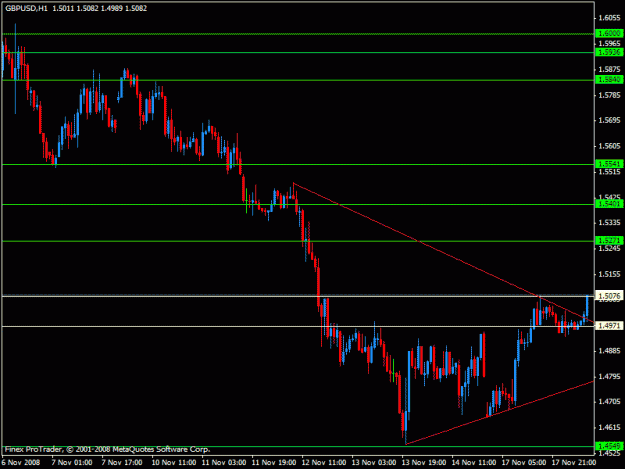Select the 1.6000 green price label
Screen dimensions: 625x469
[609, 33]
